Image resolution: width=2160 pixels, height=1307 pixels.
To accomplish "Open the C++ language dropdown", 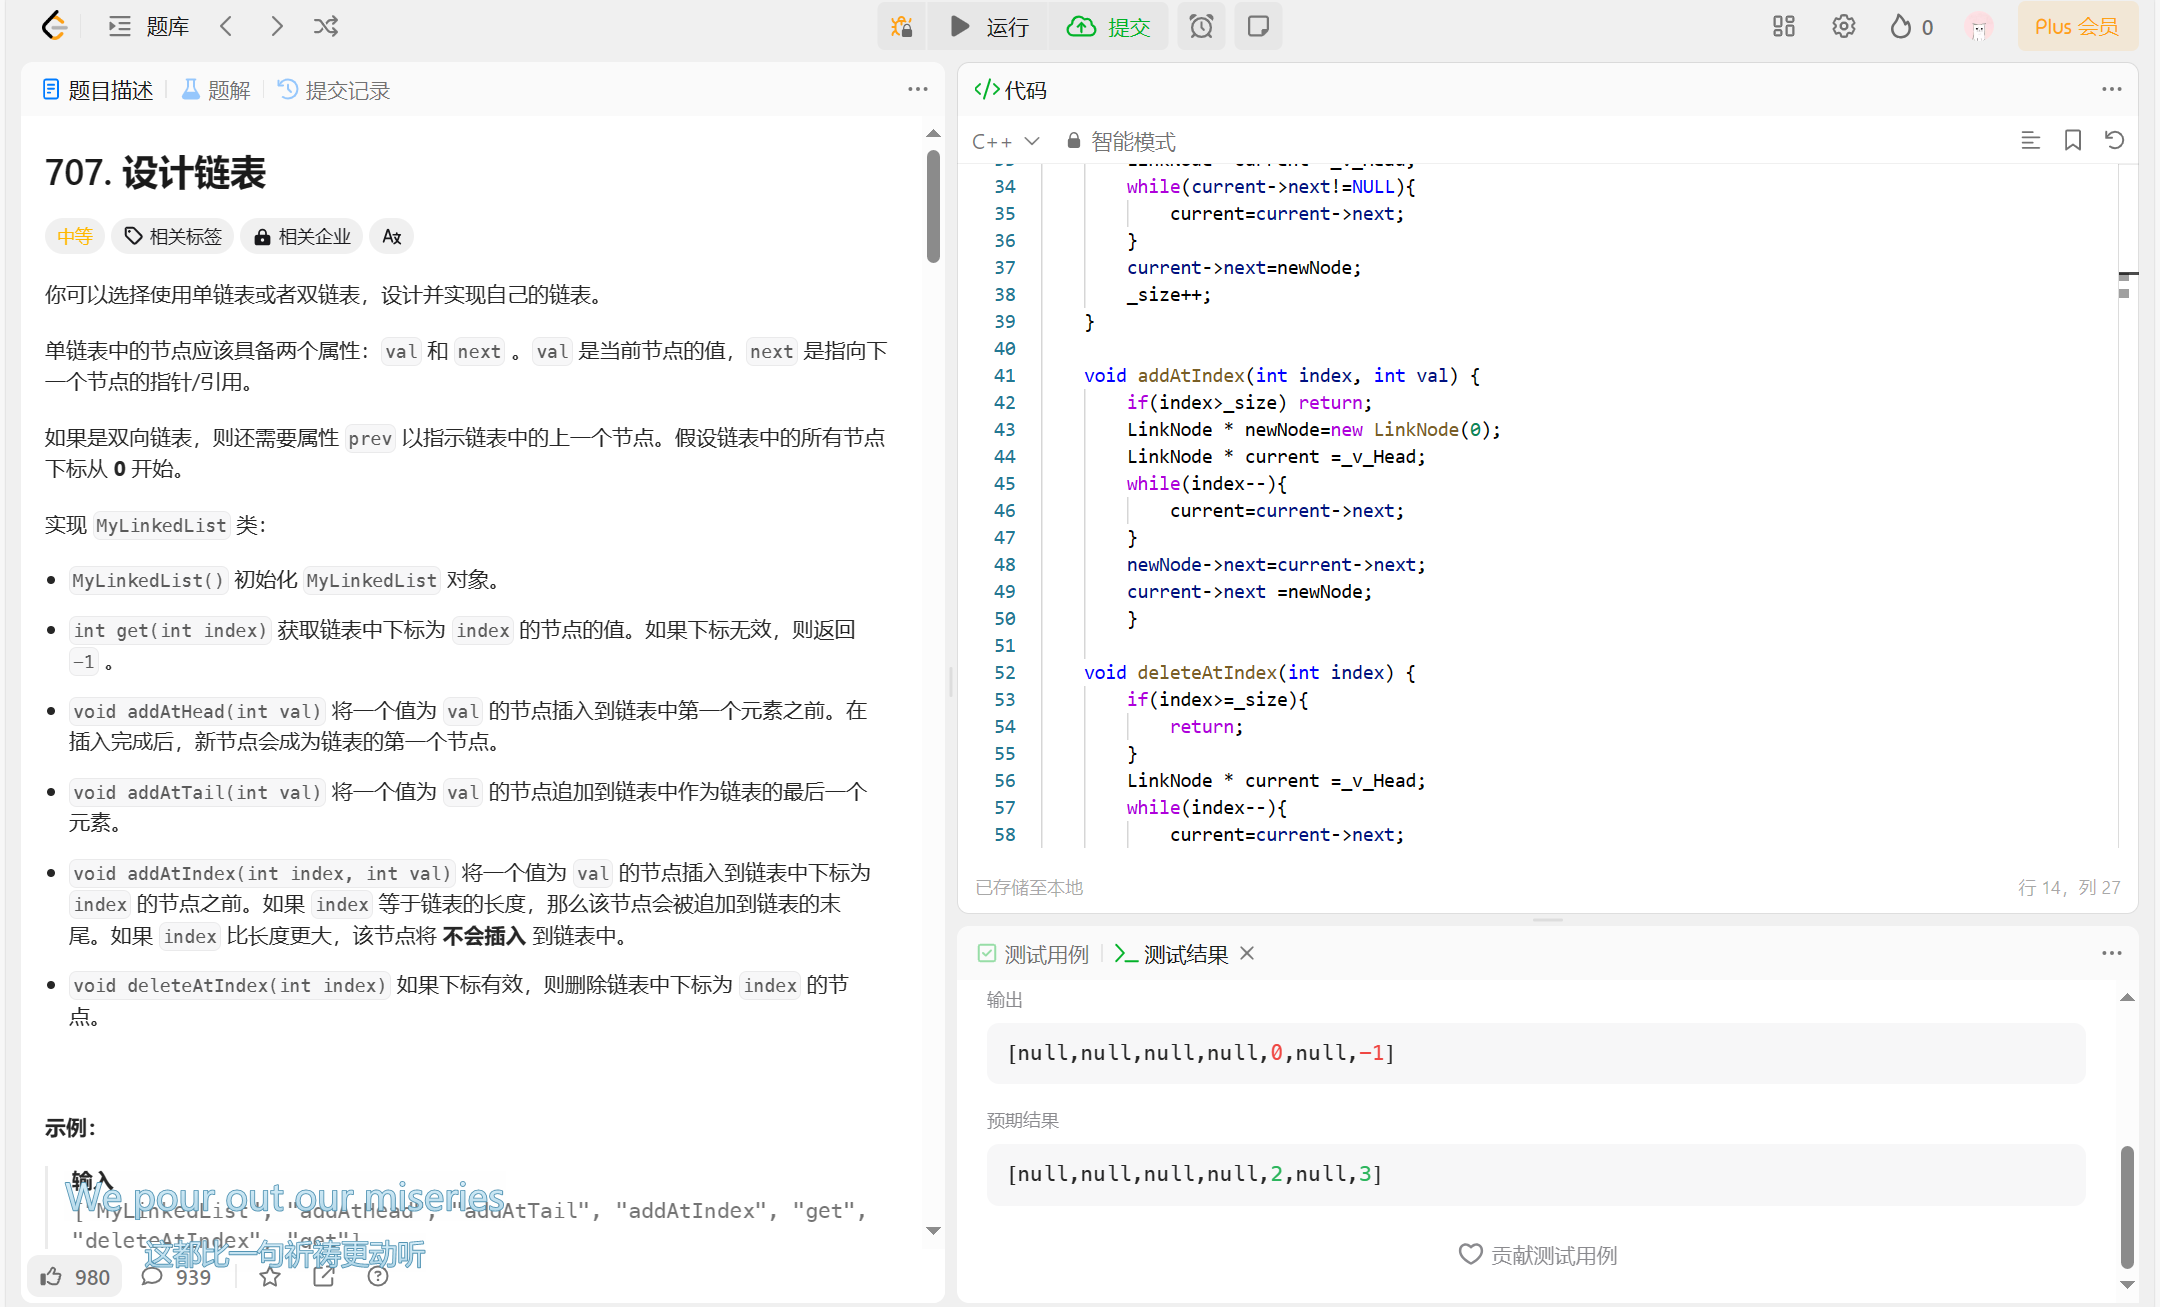I will [1006, 141].
